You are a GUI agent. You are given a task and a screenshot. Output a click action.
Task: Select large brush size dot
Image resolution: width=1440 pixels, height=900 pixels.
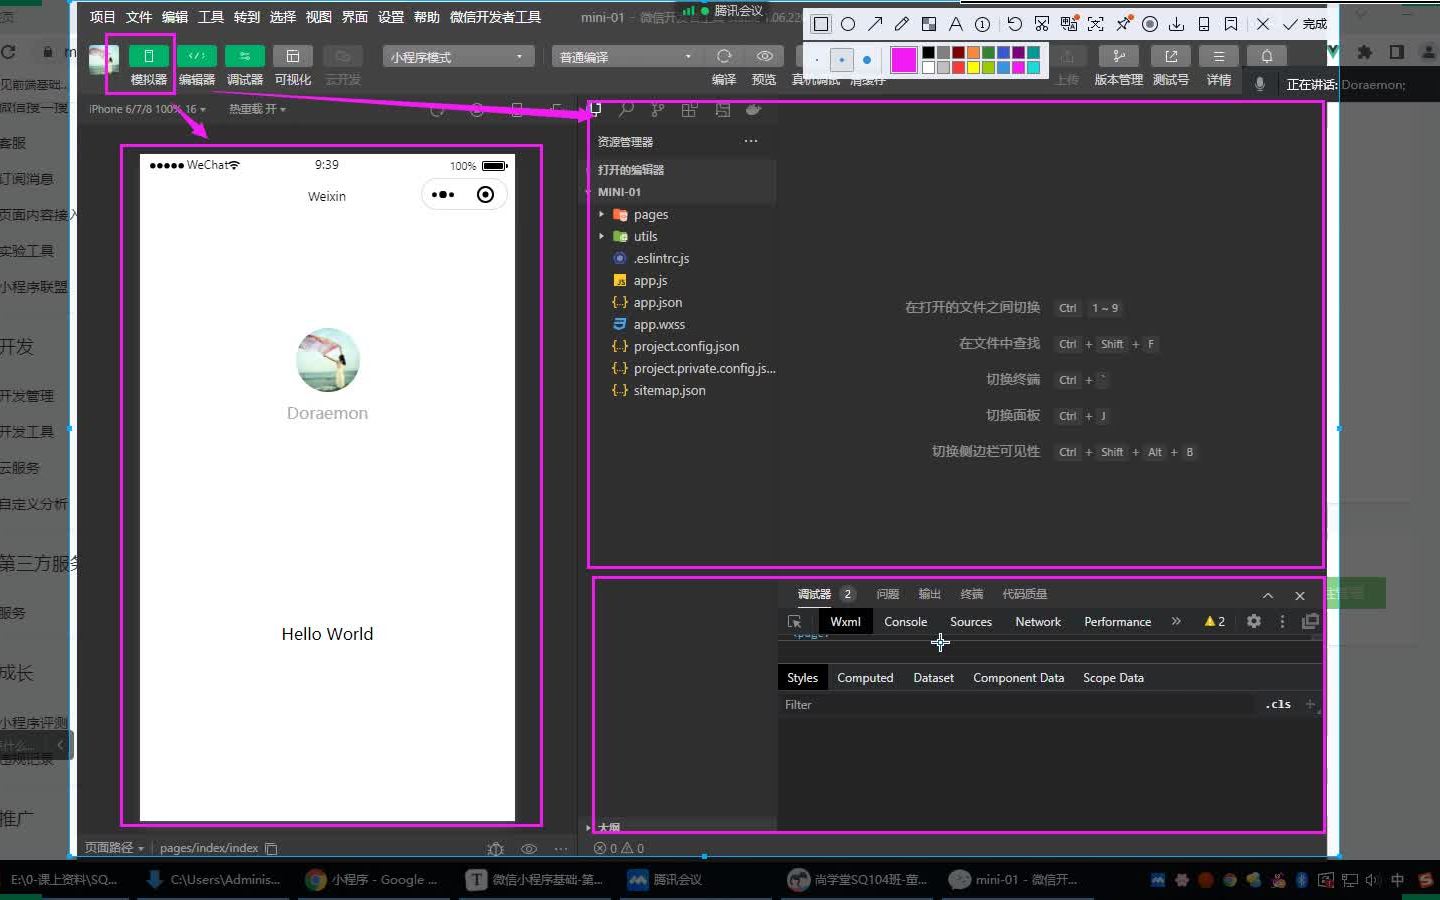pos(867,60)
